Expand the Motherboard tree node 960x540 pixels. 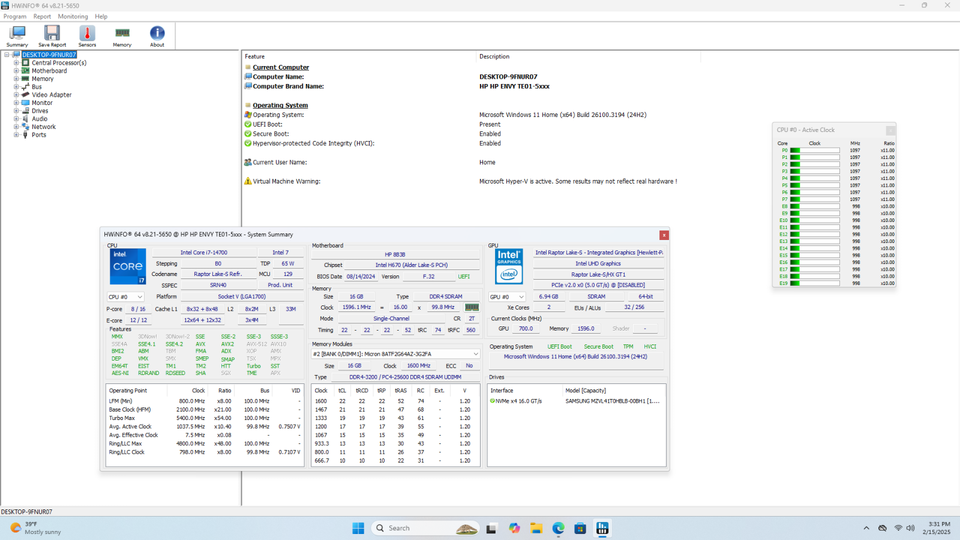16,71
